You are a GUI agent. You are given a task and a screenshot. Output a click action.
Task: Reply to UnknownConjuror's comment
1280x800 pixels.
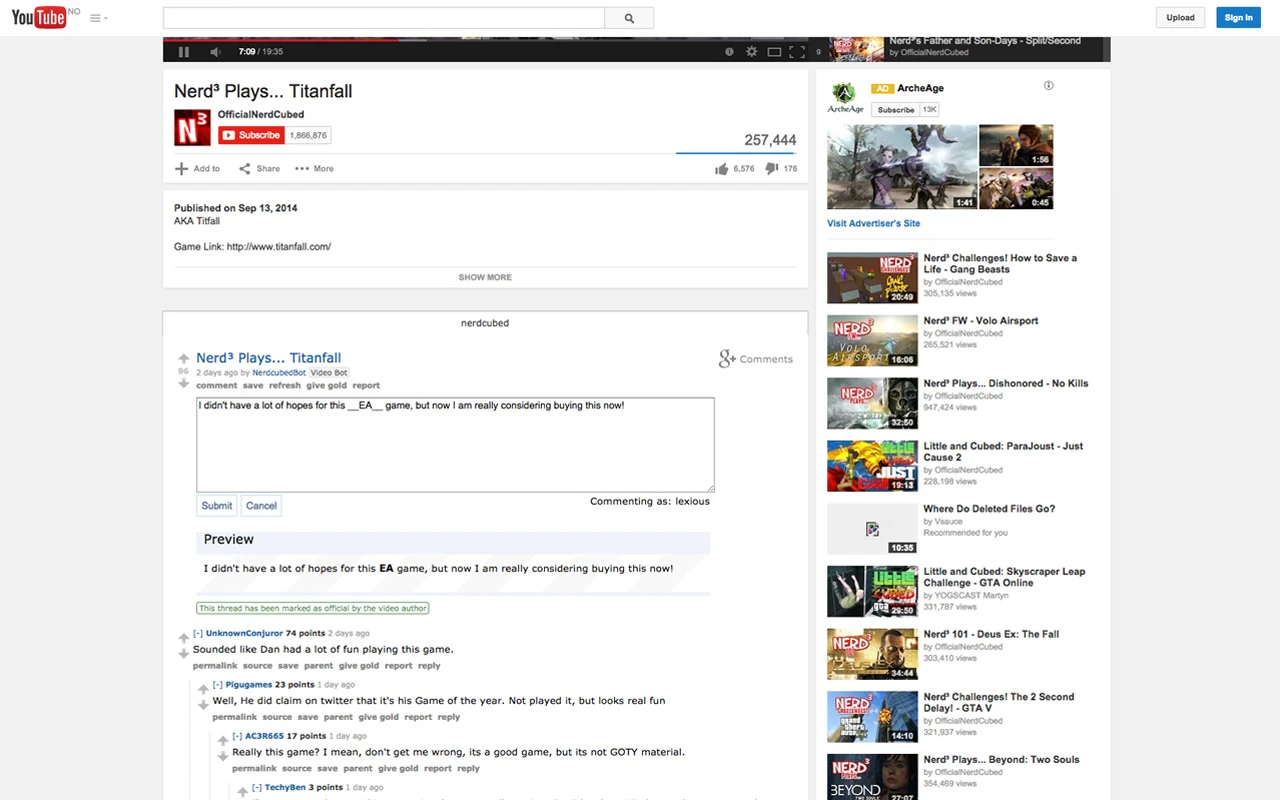click(429, 666)
